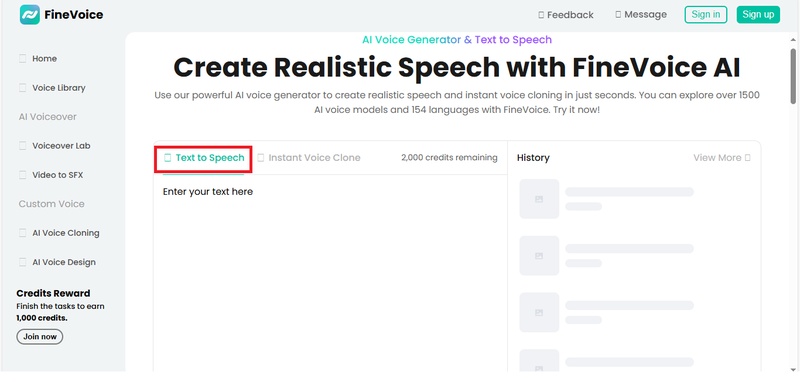Click View More in History panel

[721, 158]
